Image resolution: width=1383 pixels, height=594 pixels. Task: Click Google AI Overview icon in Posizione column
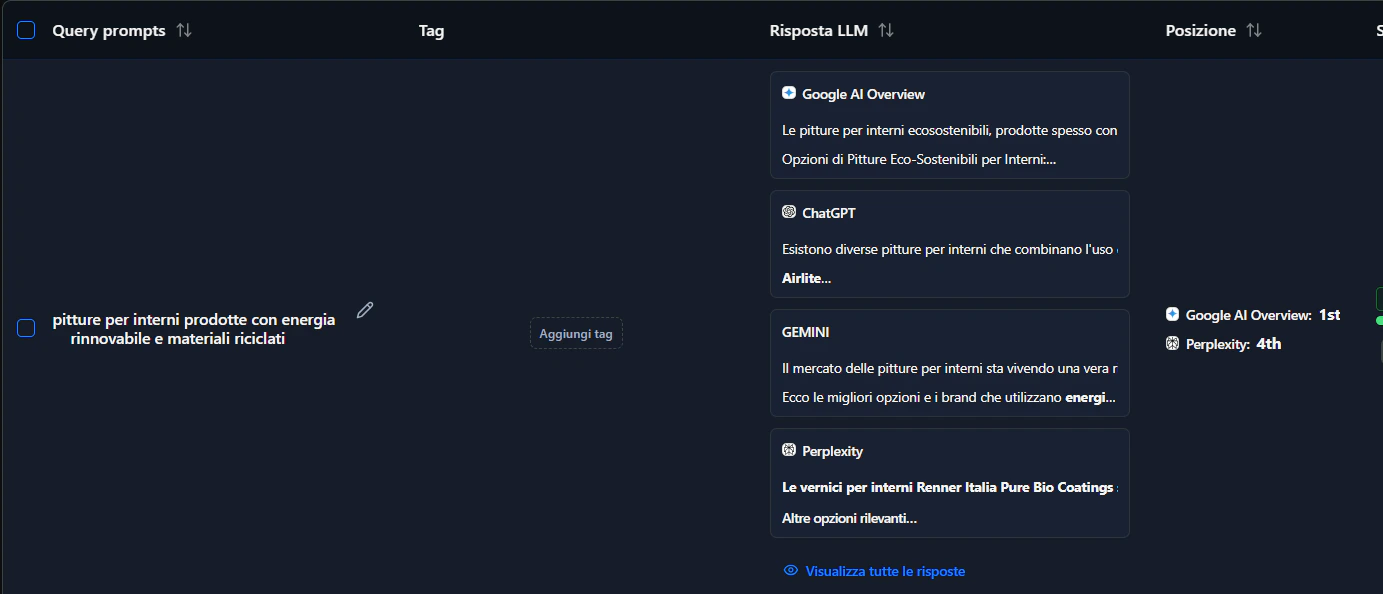[1173, 314]
